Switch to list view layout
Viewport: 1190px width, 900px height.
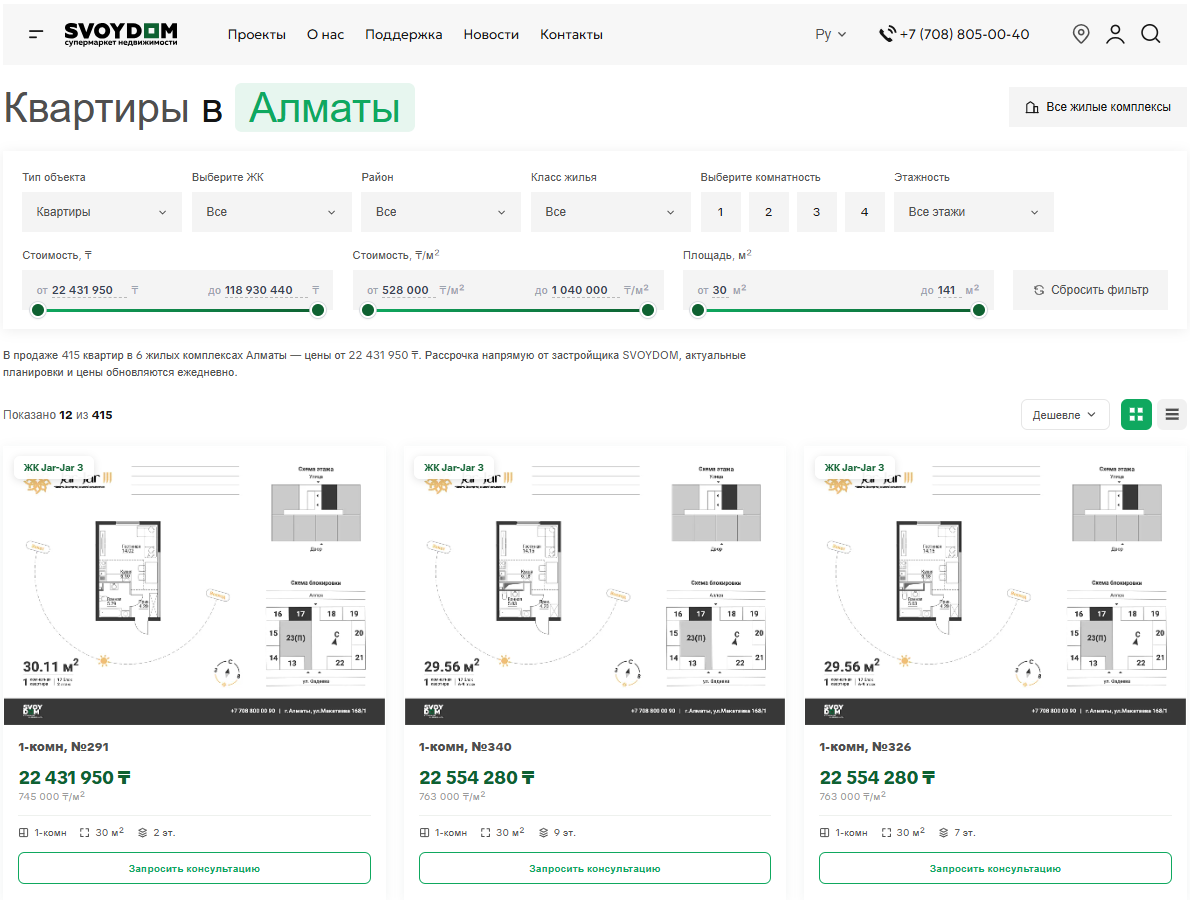1172,414
